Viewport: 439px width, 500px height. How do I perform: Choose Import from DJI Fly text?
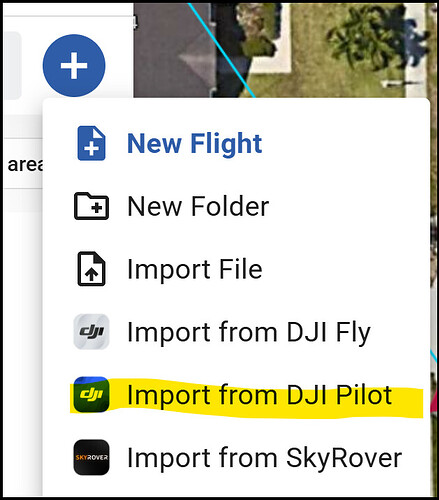pos(249,332)
